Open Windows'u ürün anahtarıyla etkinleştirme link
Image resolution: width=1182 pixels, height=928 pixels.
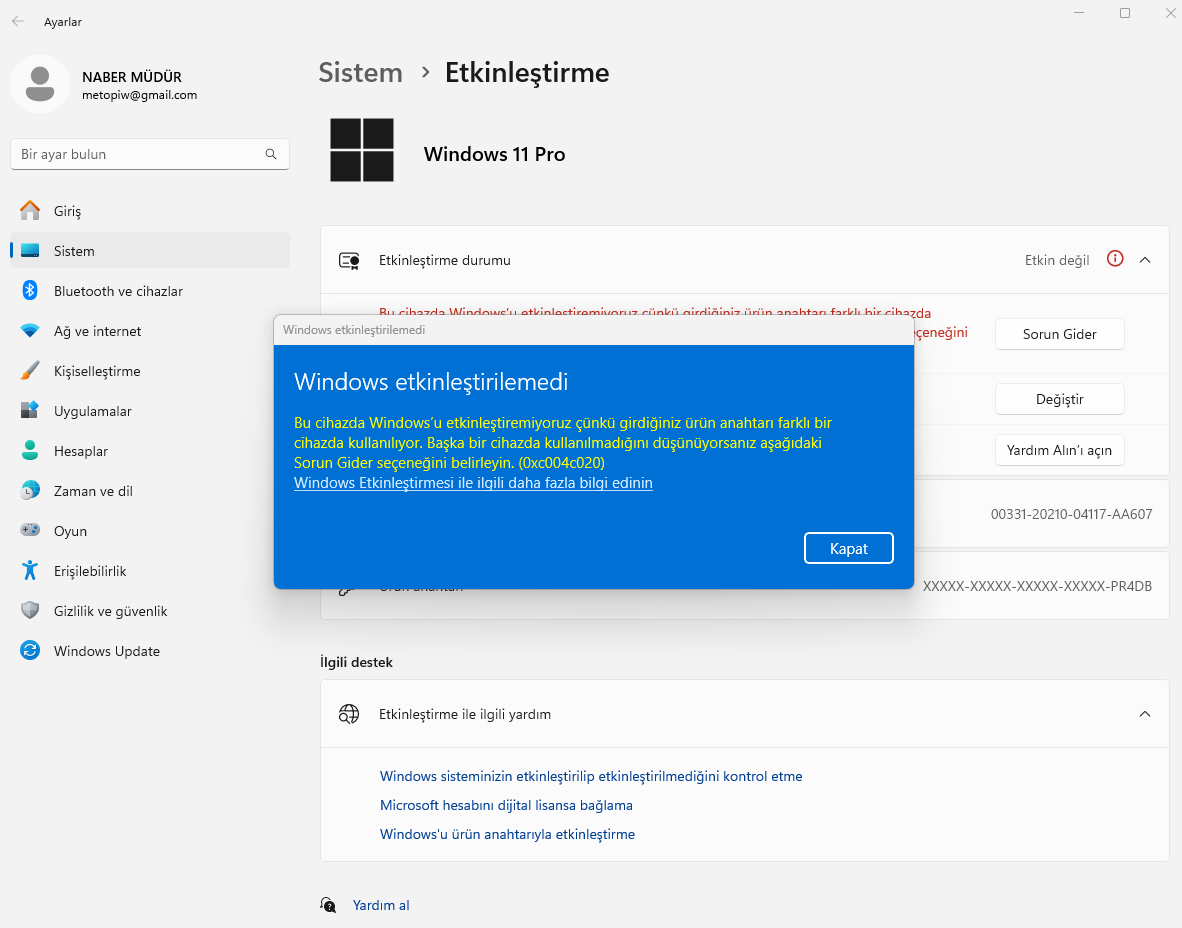[507, 834]
